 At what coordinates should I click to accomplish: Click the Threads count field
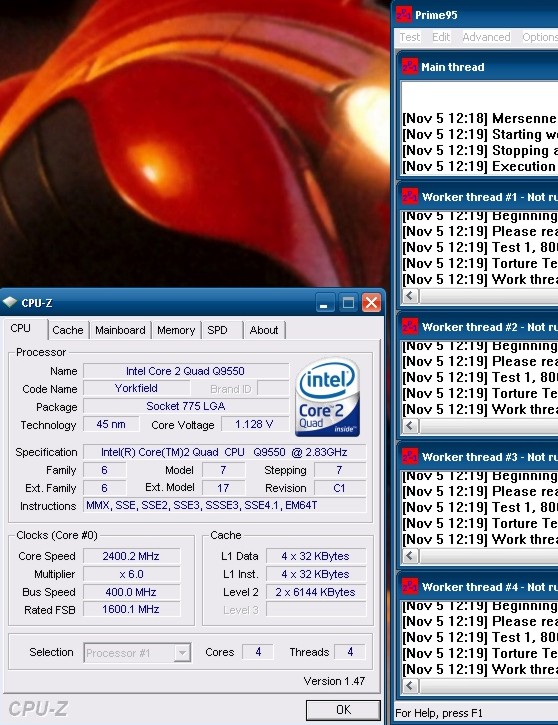pos(350,652)
